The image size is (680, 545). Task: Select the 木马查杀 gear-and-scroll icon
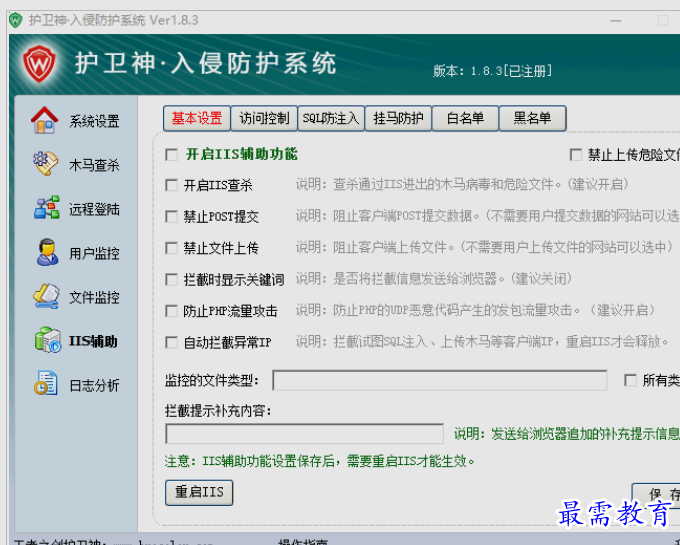(46, 163)
